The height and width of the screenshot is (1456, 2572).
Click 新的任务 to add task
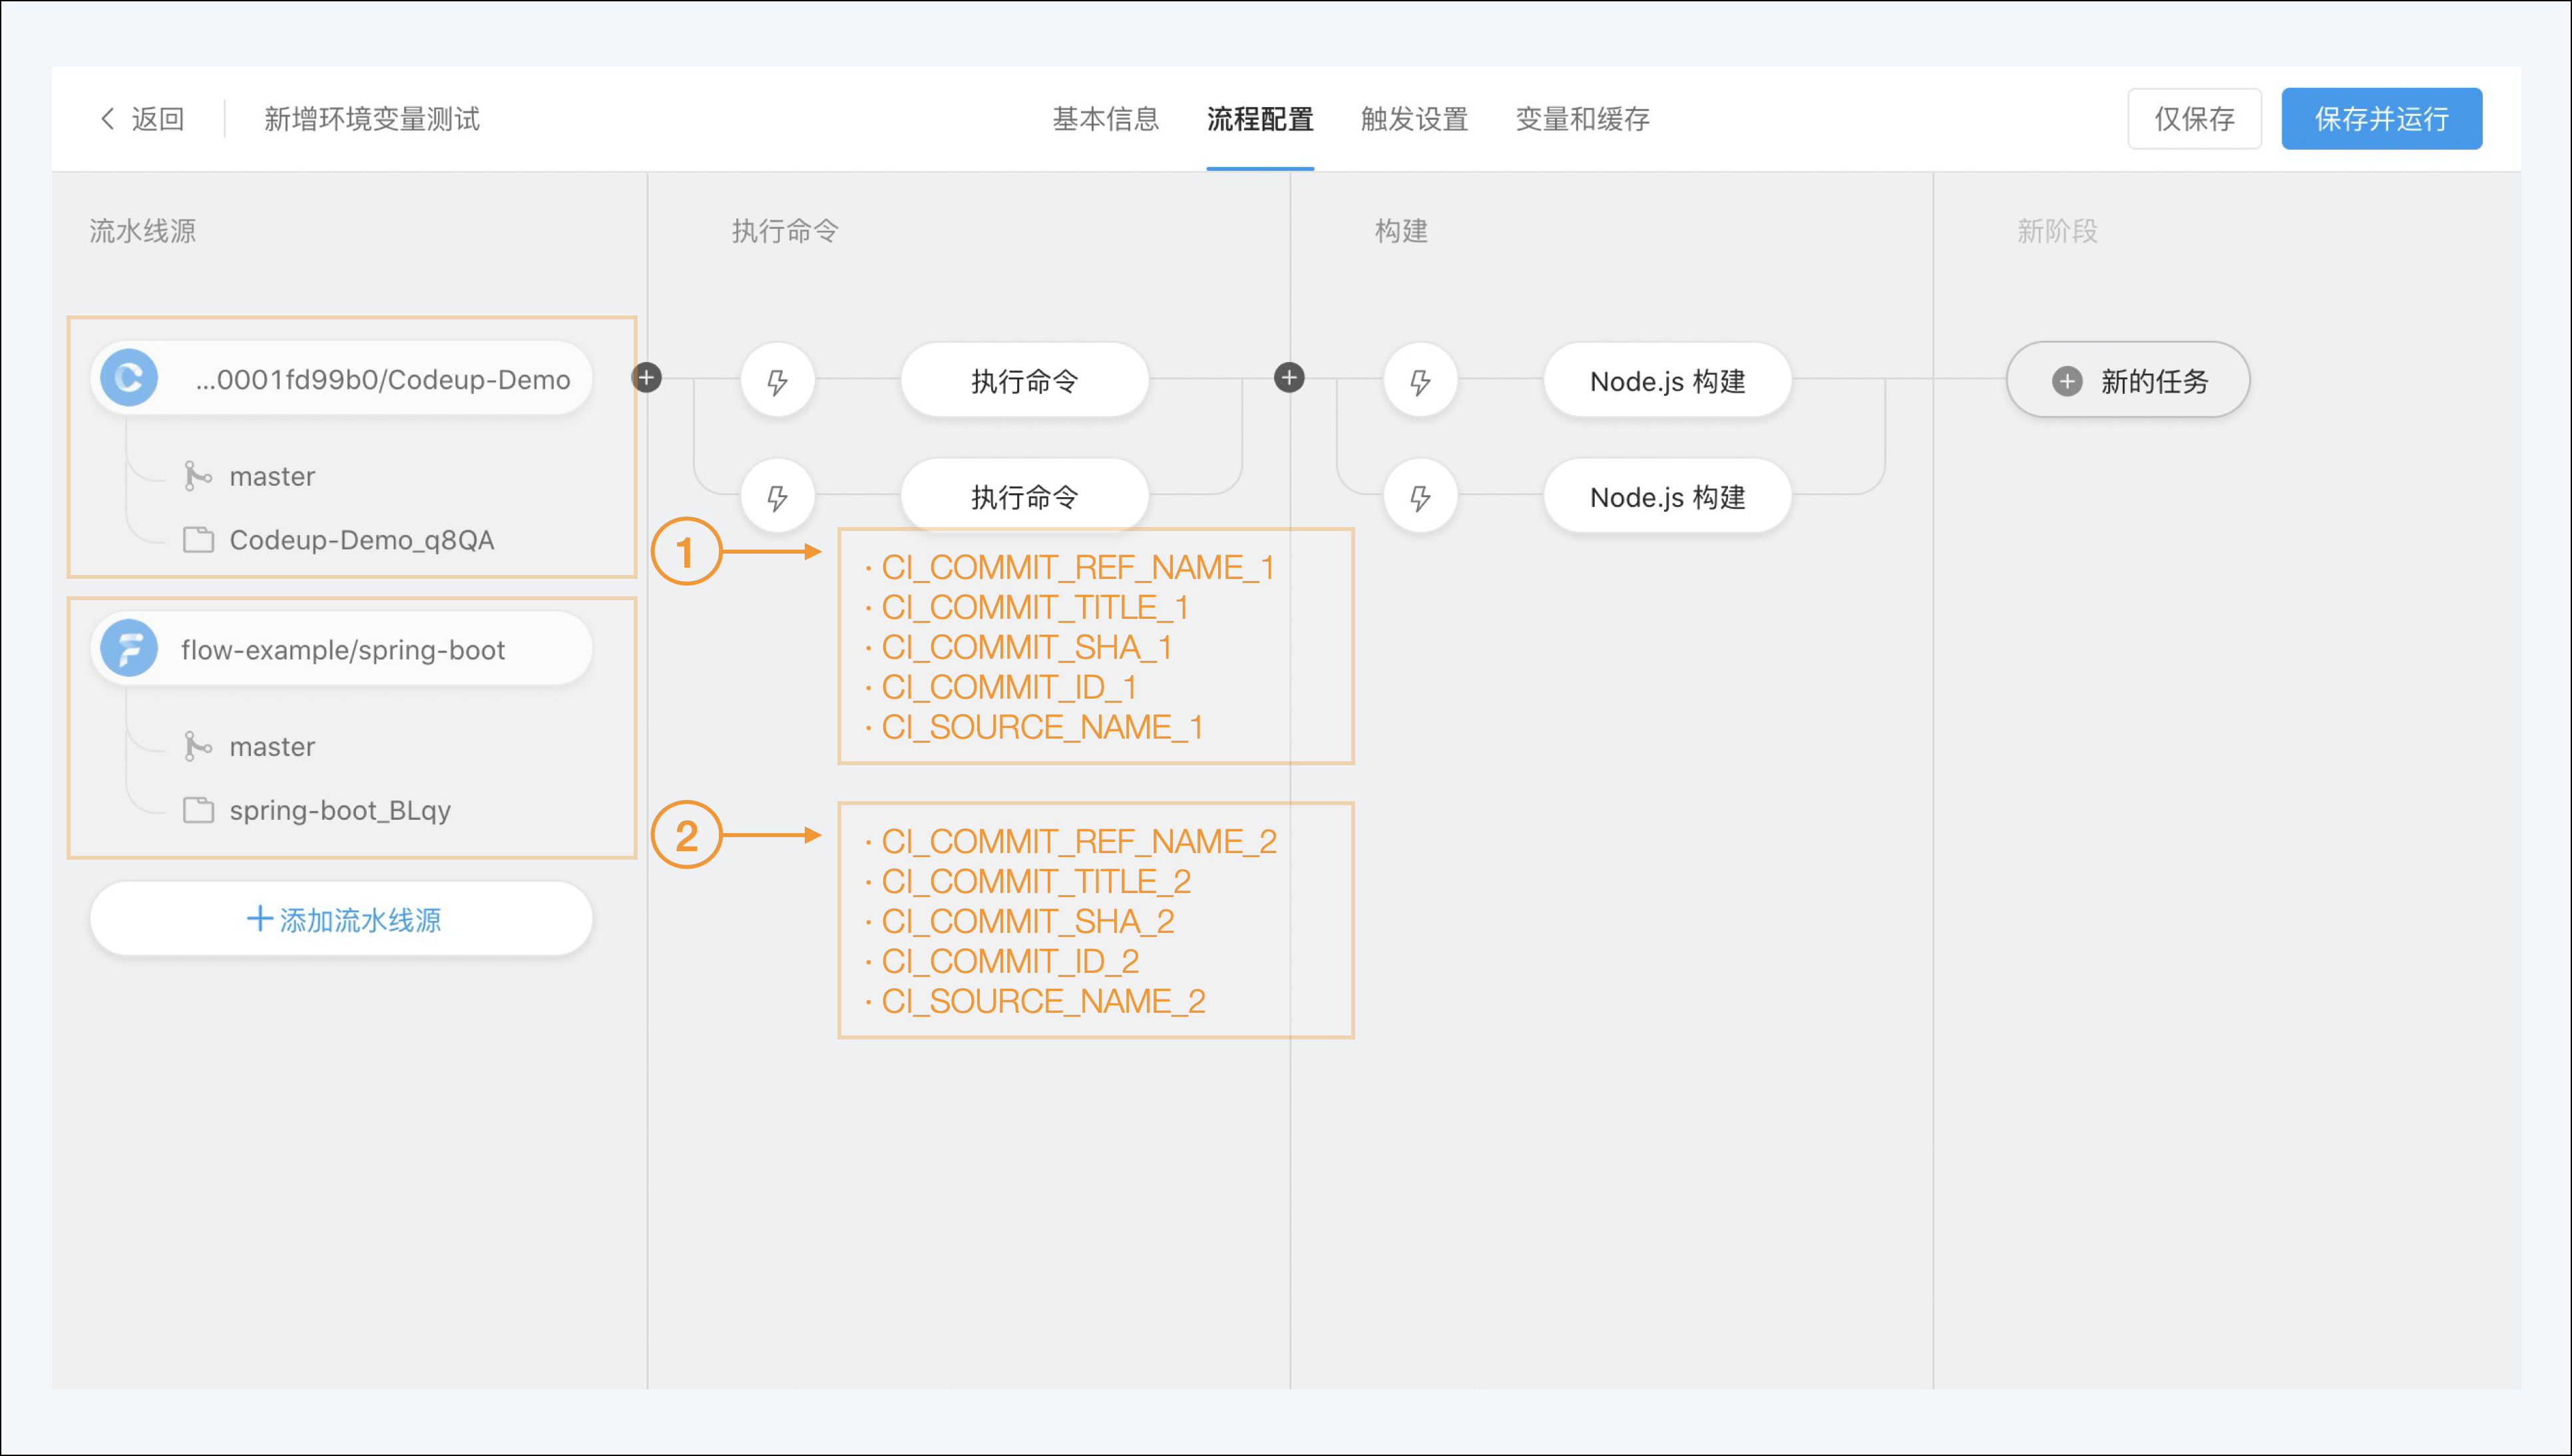tap(2128, 381)
